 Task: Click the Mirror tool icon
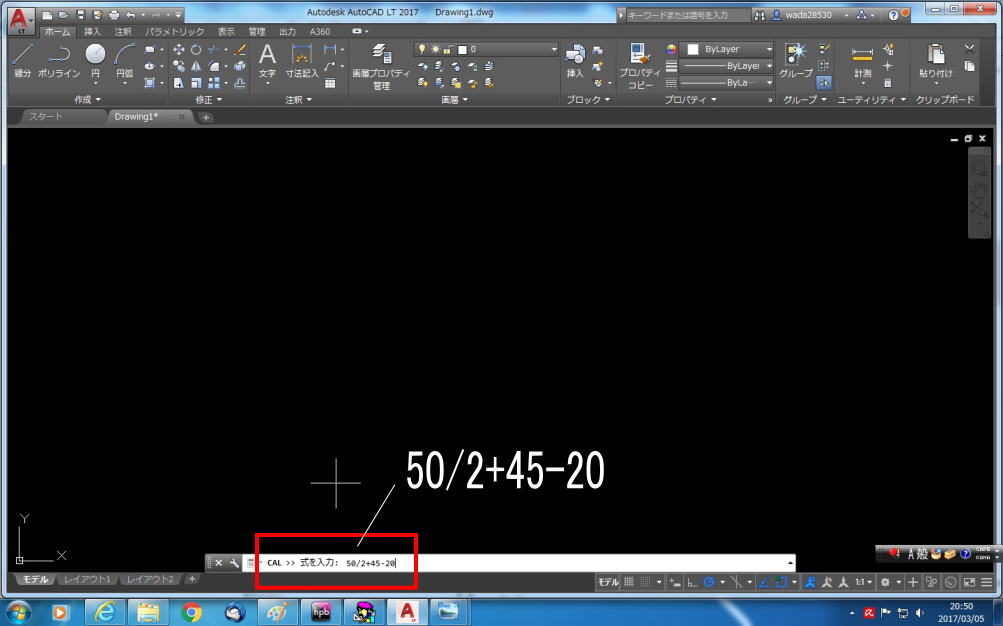(x=196, y=66)
